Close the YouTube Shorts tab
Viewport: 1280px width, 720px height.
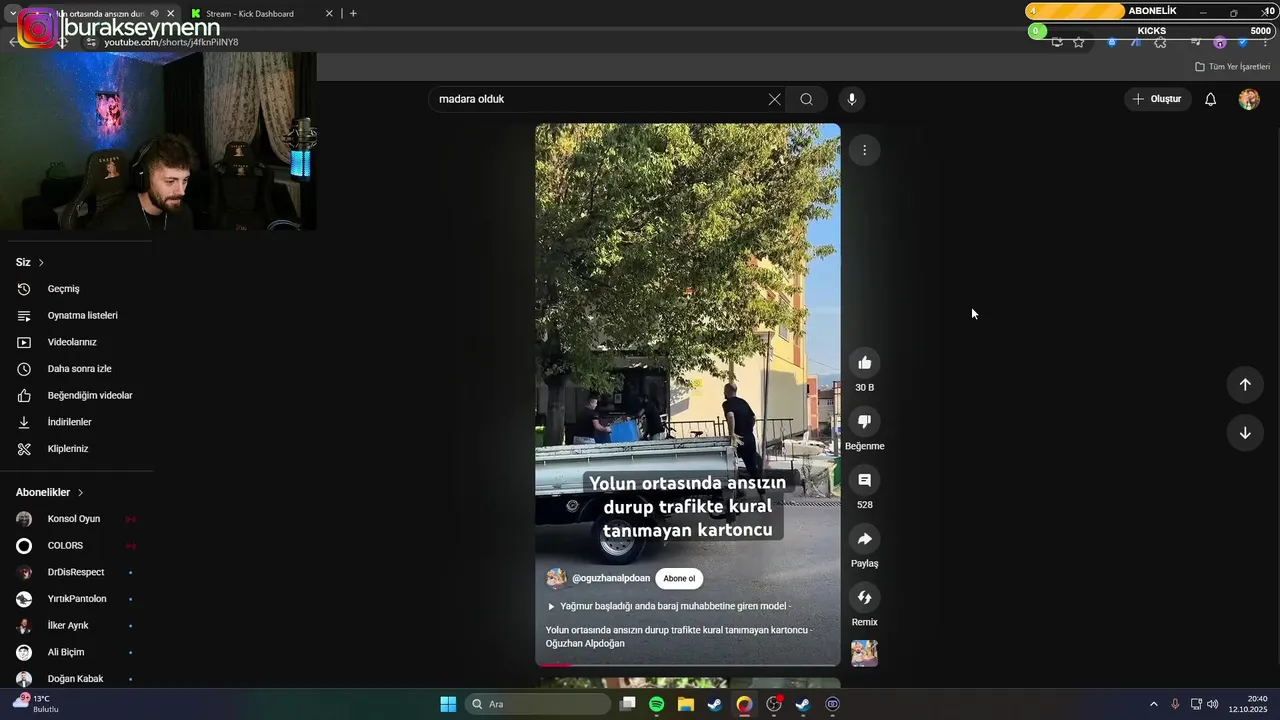171,13
